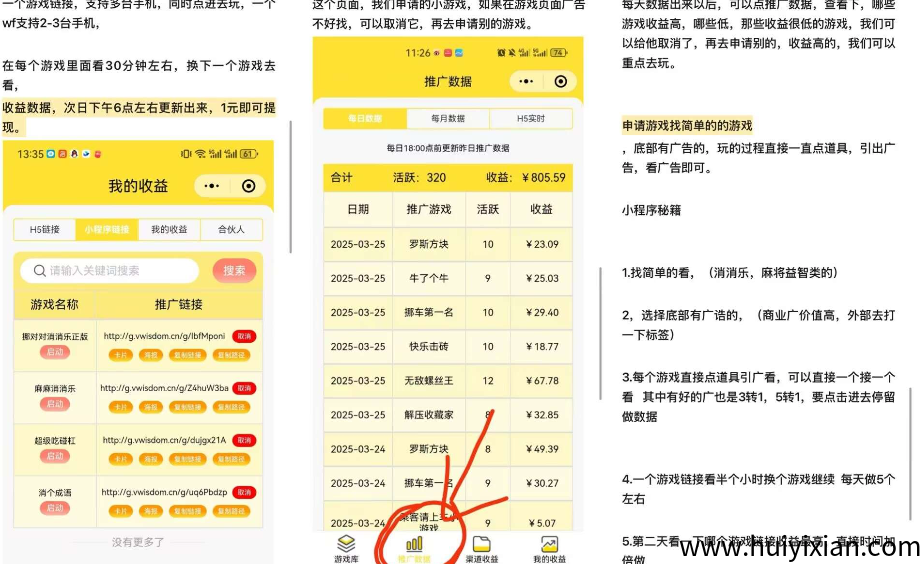Tap the 推广数据 bar chart icon
Screen dimensions: 922x564
[x=413, y=546]
